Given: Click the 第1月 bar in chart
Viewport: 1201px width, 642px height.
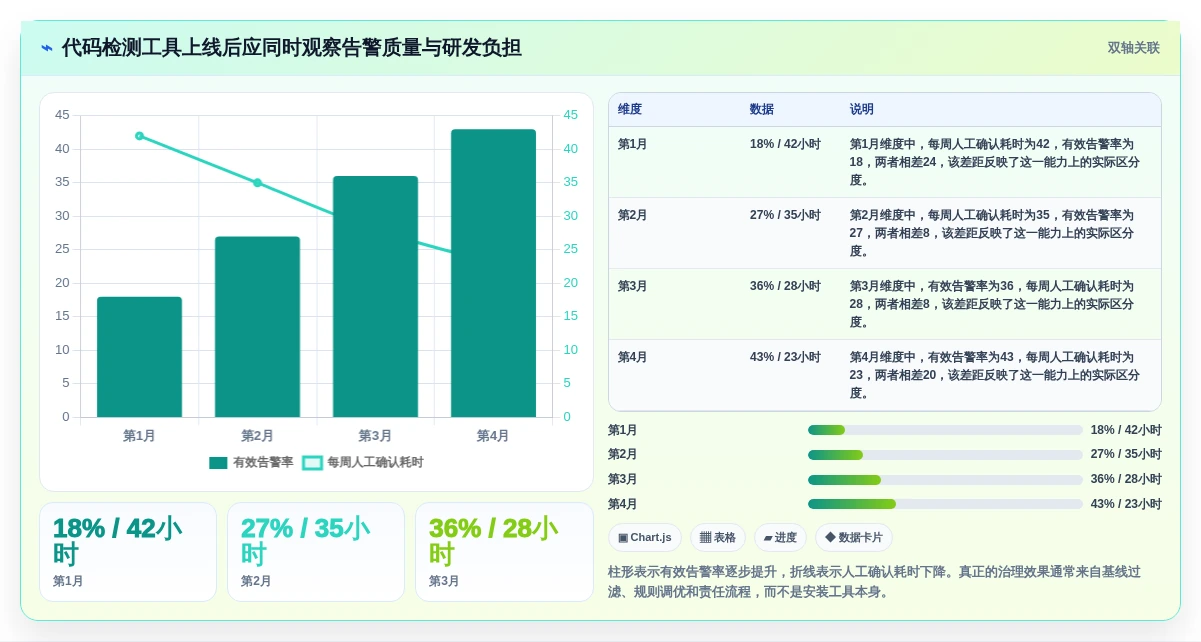Looking at the screenshot, I should 139,357.
